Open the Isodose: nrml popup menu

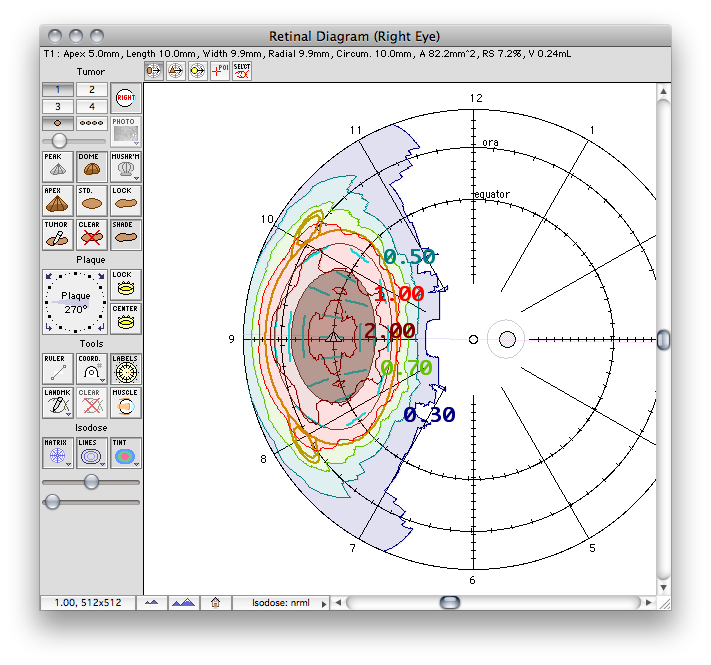(281, 603)
